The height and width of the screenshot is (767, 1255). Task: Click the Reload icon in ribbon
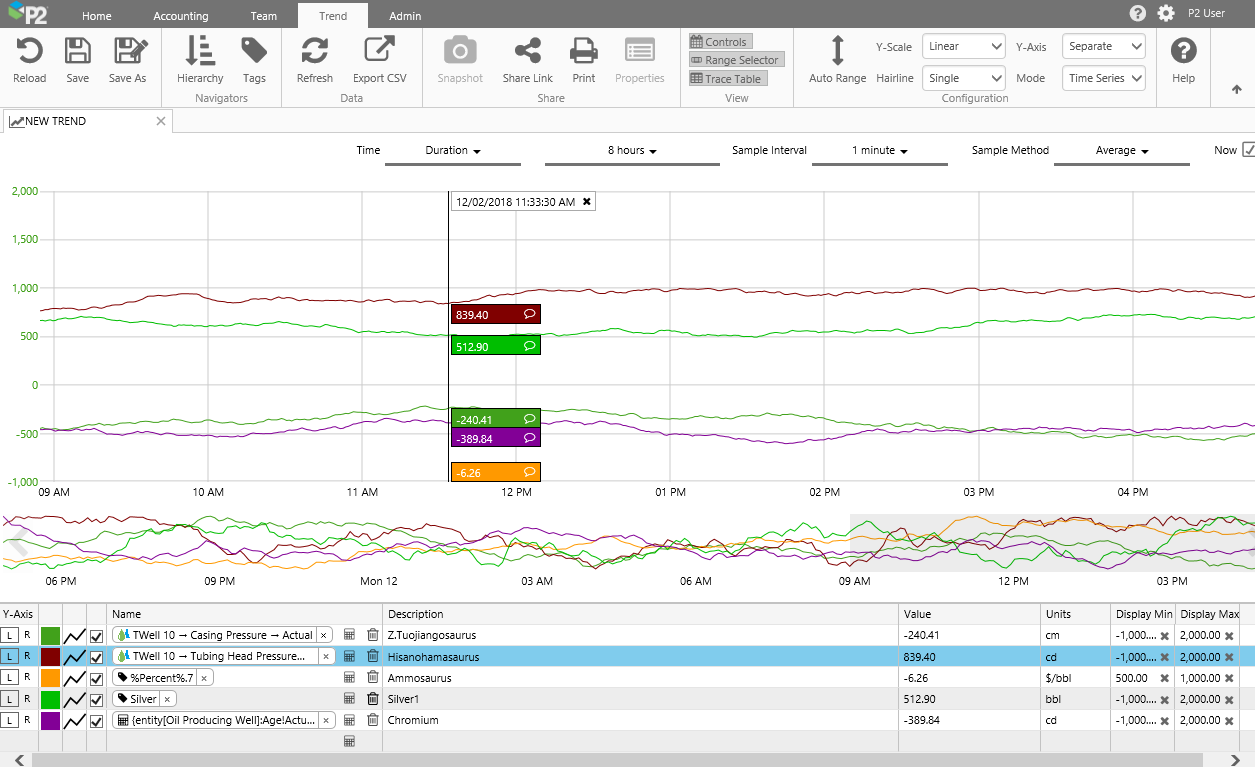[x=29, y=51]
